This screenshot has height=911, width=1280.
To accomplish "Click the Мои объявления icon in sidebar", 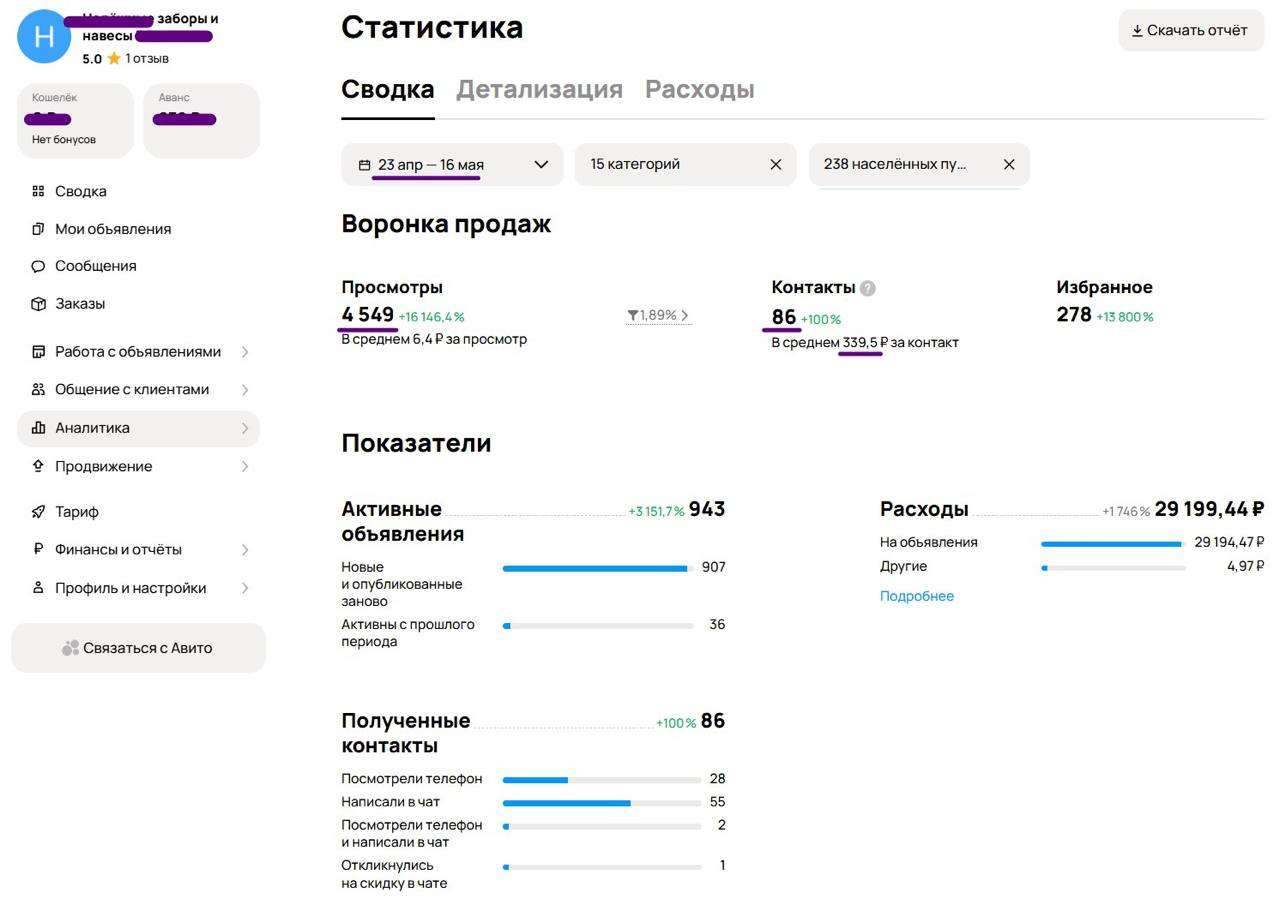I will pyautogui.click(x=38, y=229).
